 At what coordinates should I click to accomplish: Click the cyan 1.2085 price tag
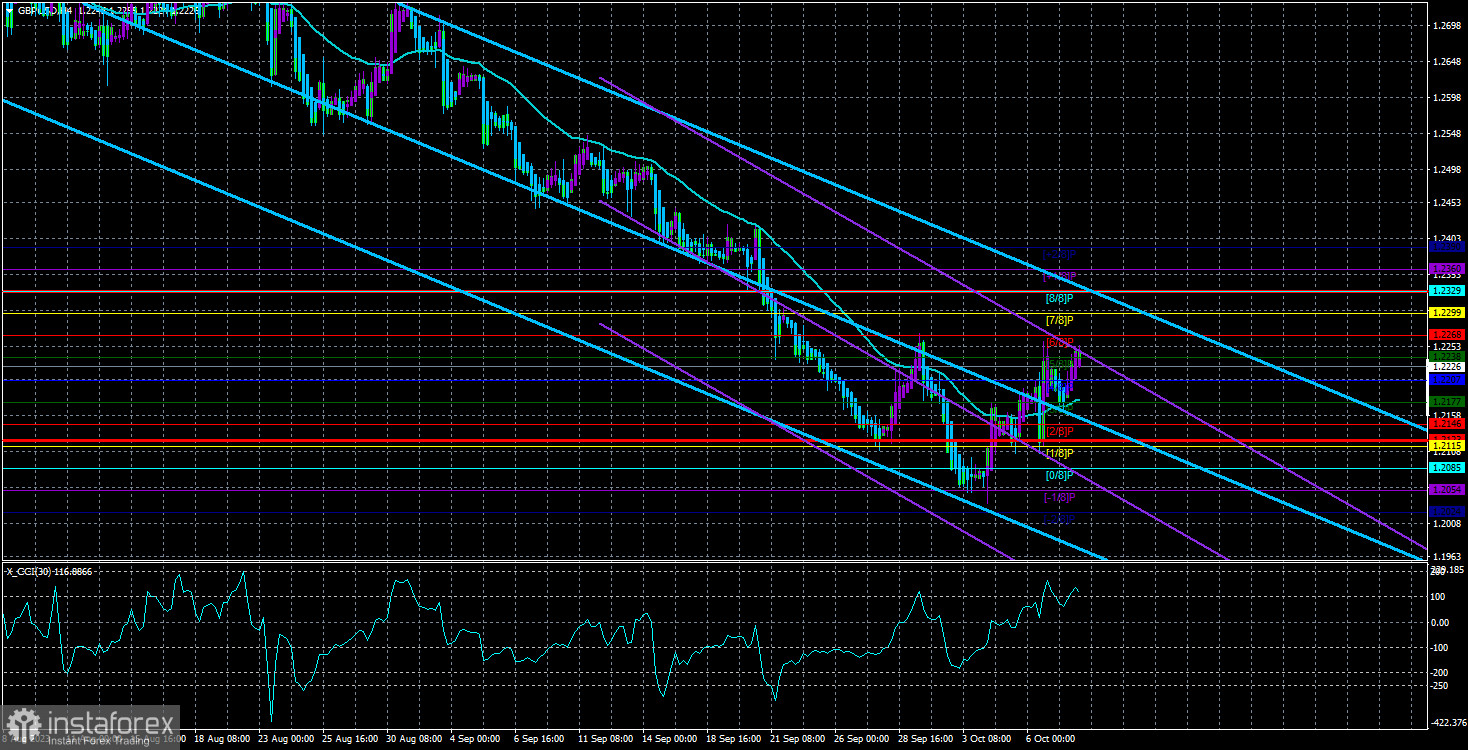point(1447,467)
